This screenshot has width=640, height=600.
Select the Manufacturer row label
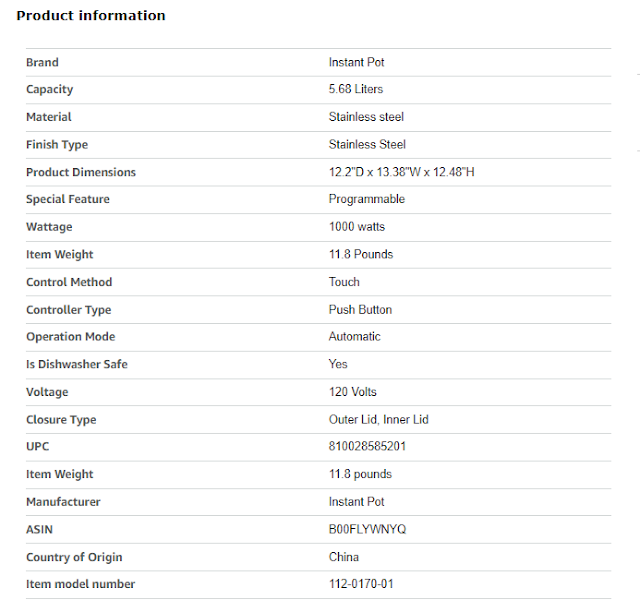tap(63, 502)
